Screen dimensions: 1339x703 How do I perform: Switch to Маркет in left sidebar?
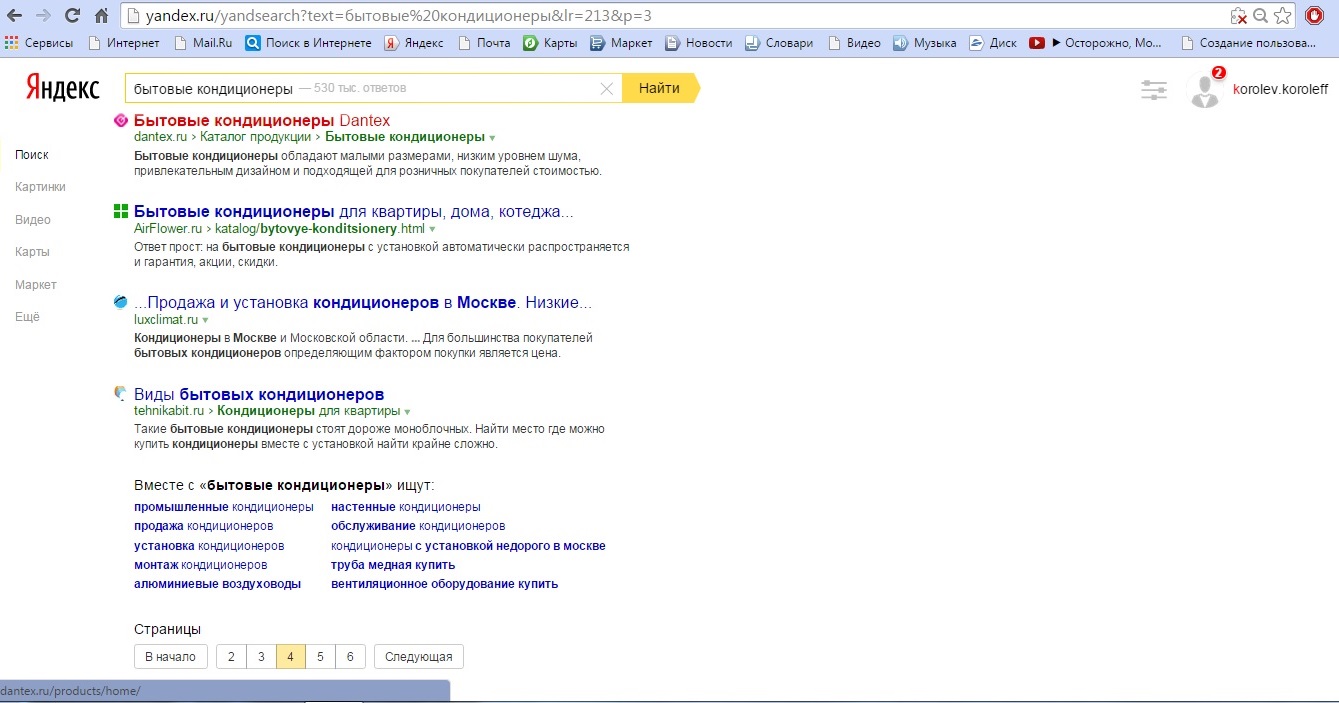coord(36,285)
